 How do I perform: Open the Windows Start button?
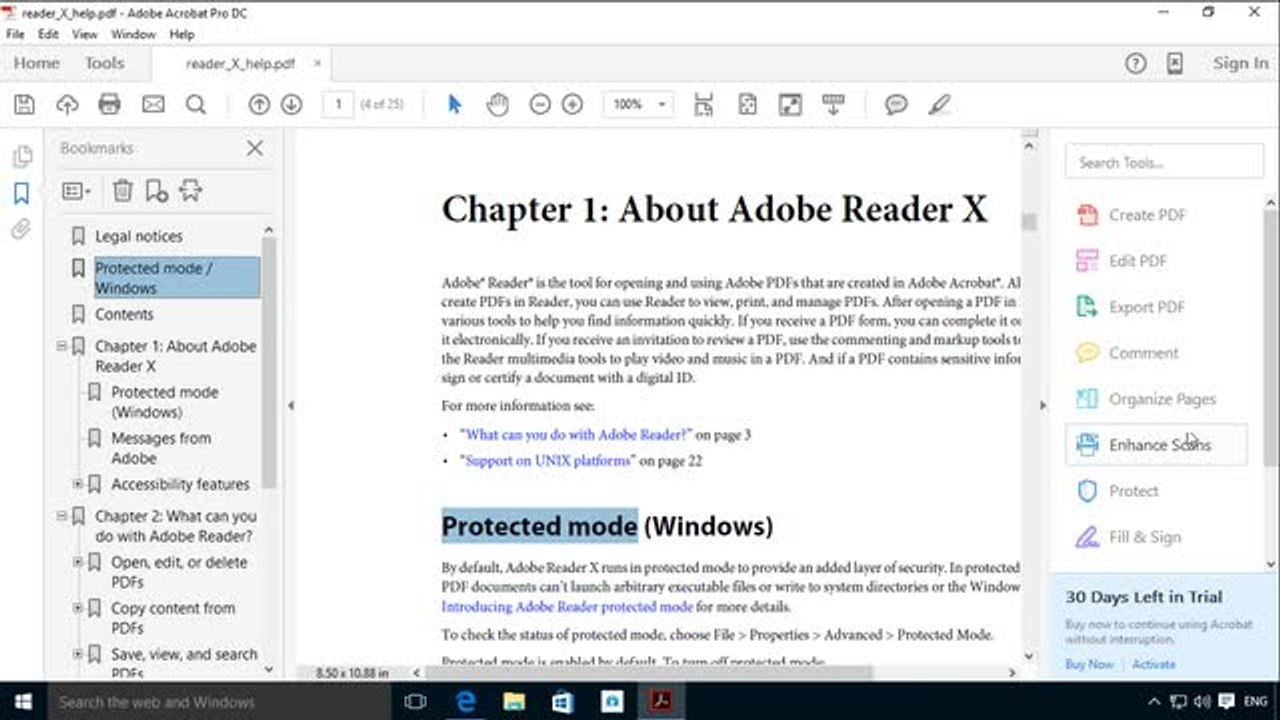coord(22,701)
